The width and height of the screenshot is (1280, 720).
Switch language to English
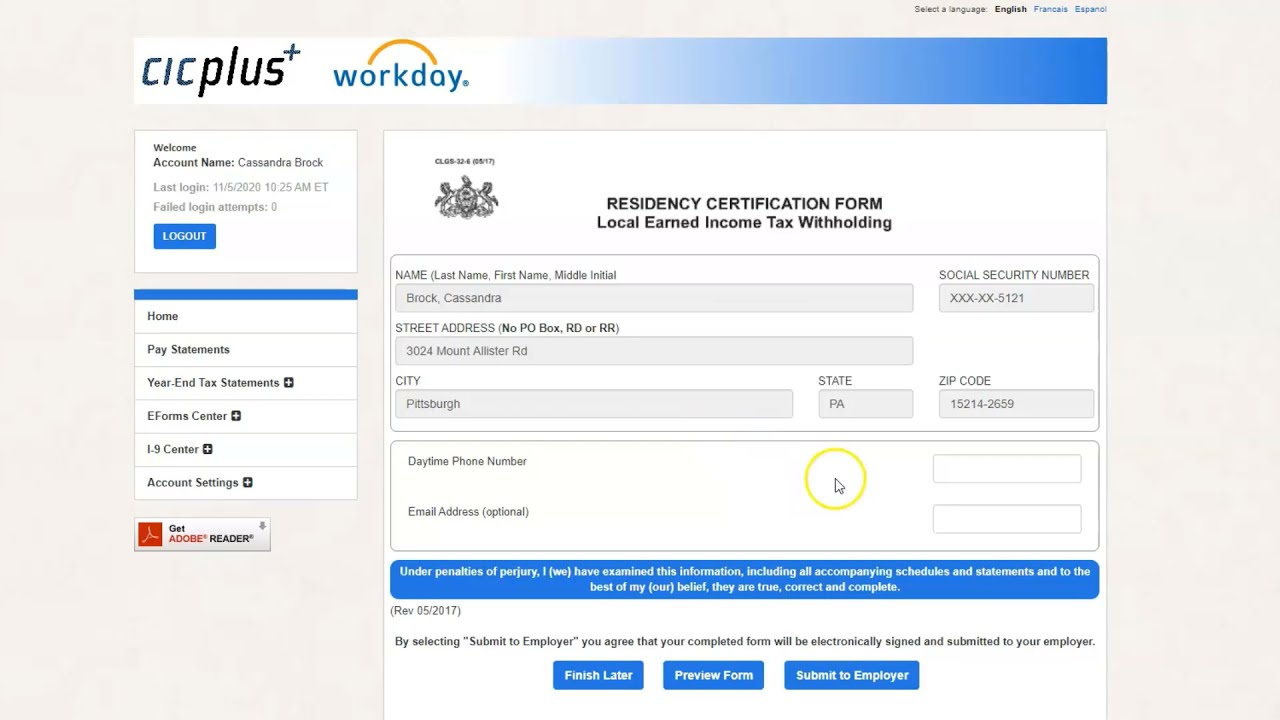pos(1011,9)
